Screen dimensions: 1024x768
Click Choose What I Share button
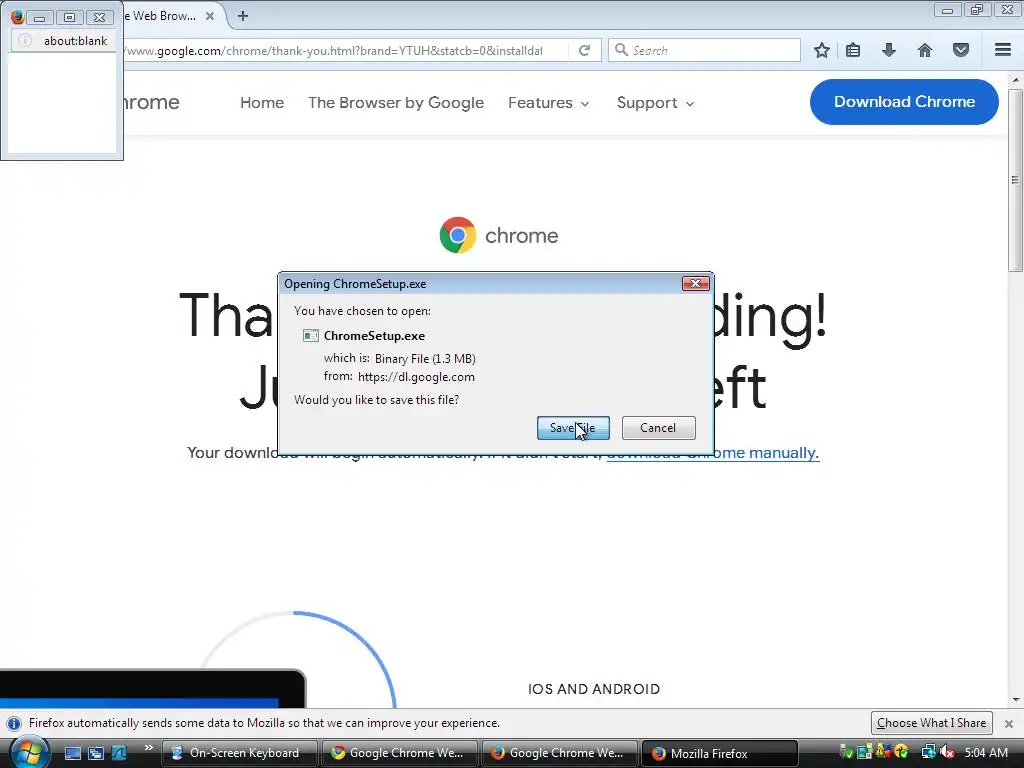pos(931,723)
